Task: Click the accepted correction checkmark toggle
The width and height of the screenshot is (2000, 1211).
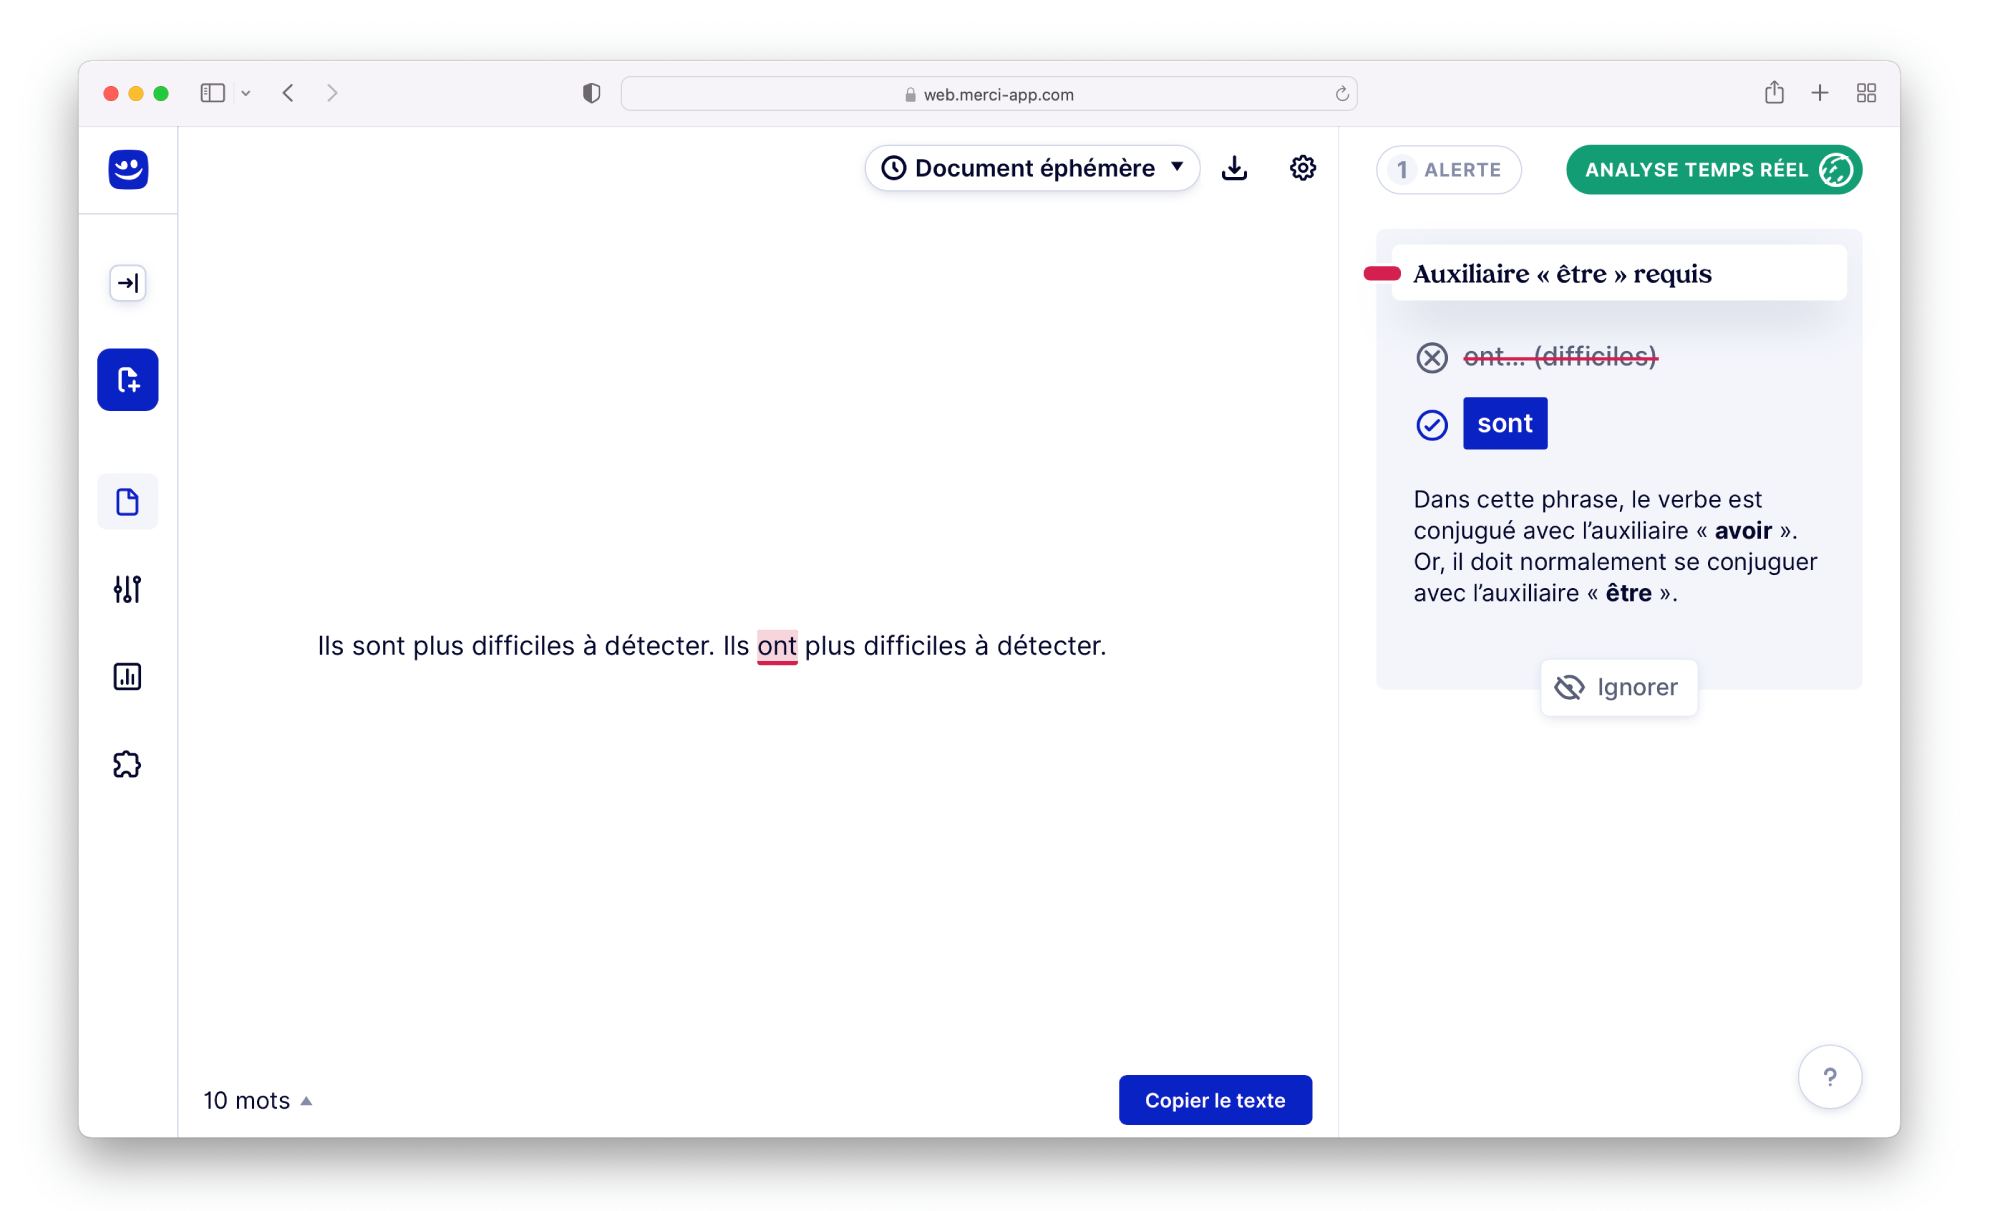Action: pyautogui.click(x=1433, y=423)
